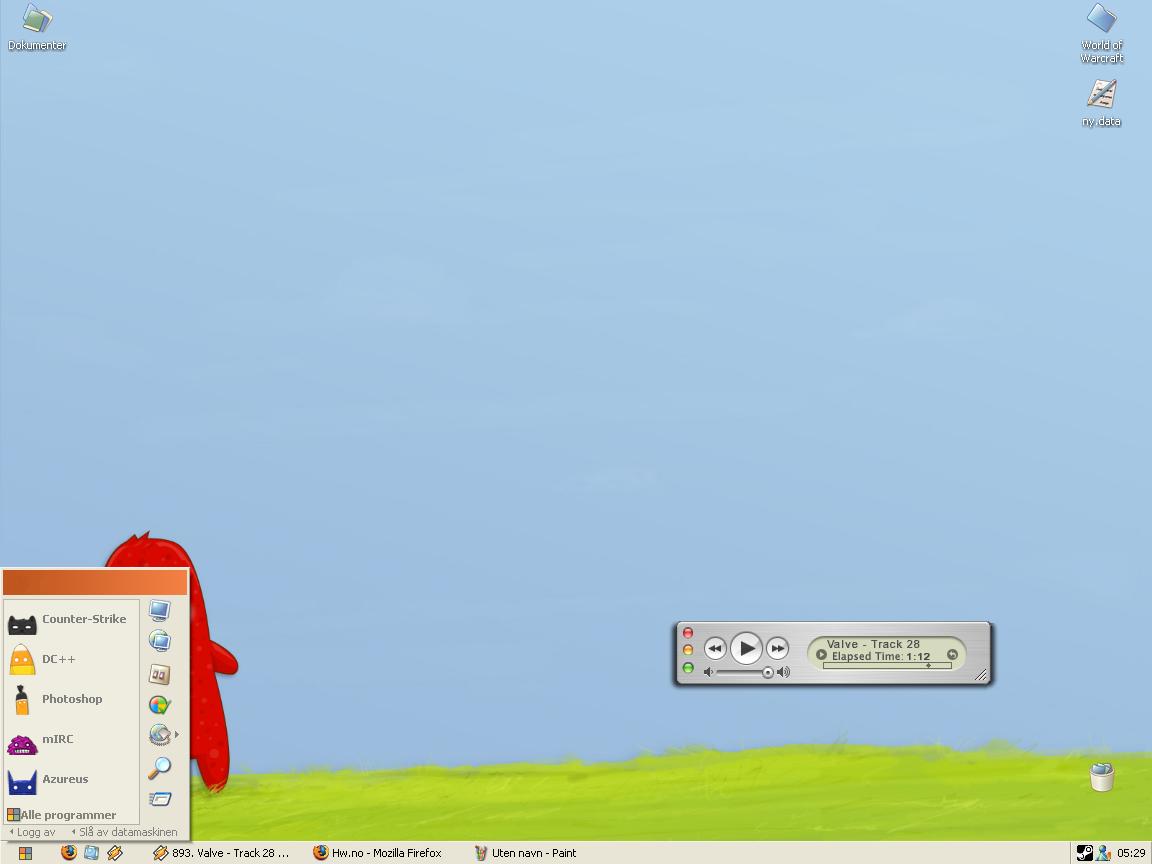Screen dimensions: 1152x864
Task: Click the track progress bar in player display
Action: tap(888, 666)
